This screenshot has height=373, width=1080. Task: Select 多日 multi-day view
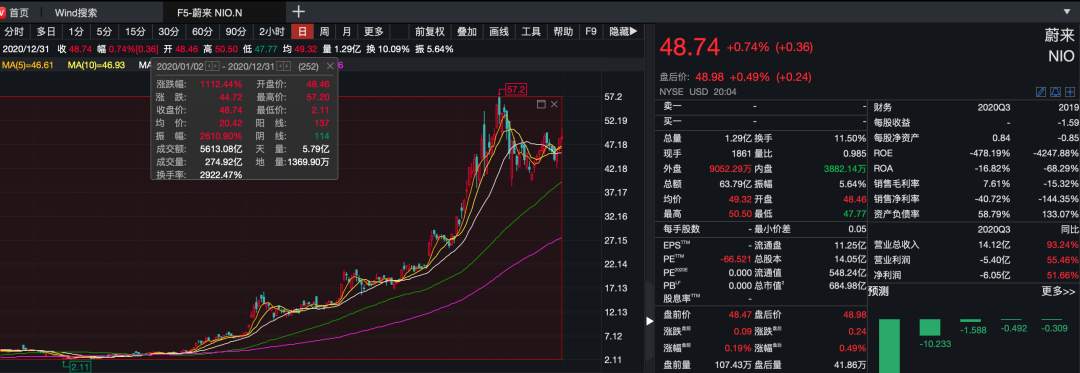click(46, 32)
